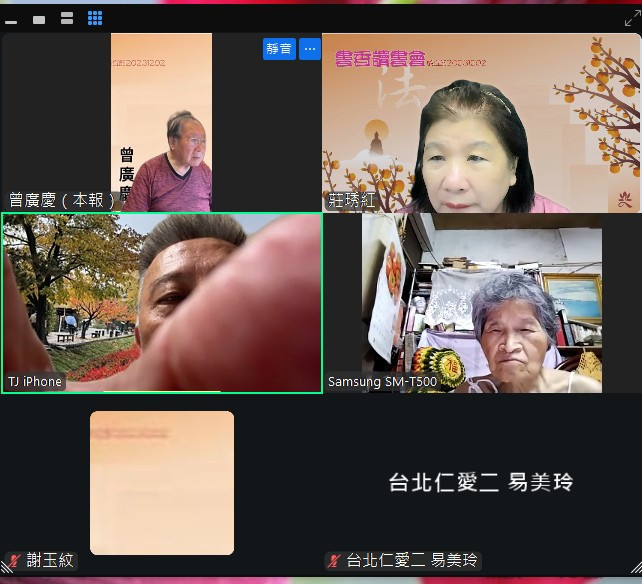This screenshot has width=642, height=584.
Task: Mute 曾廣慶 with the 靜音 button
Action: pyautogui.click(x=279, y=48)
